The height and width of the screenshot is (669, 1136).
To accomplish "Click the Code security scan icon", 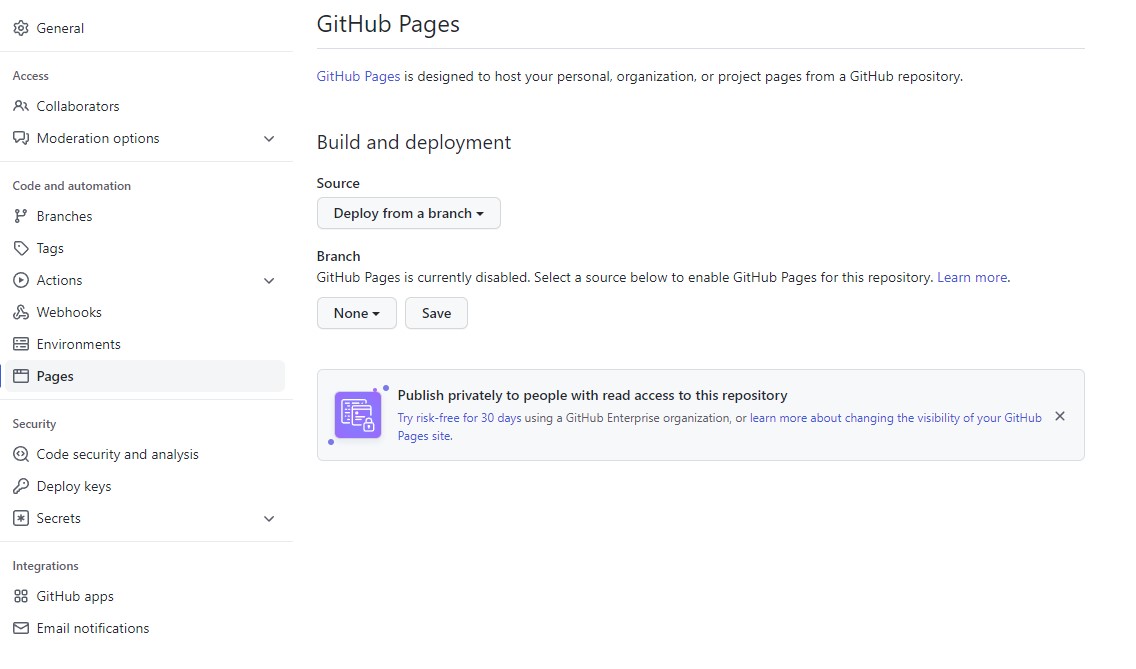I will [x=21, y=454].
